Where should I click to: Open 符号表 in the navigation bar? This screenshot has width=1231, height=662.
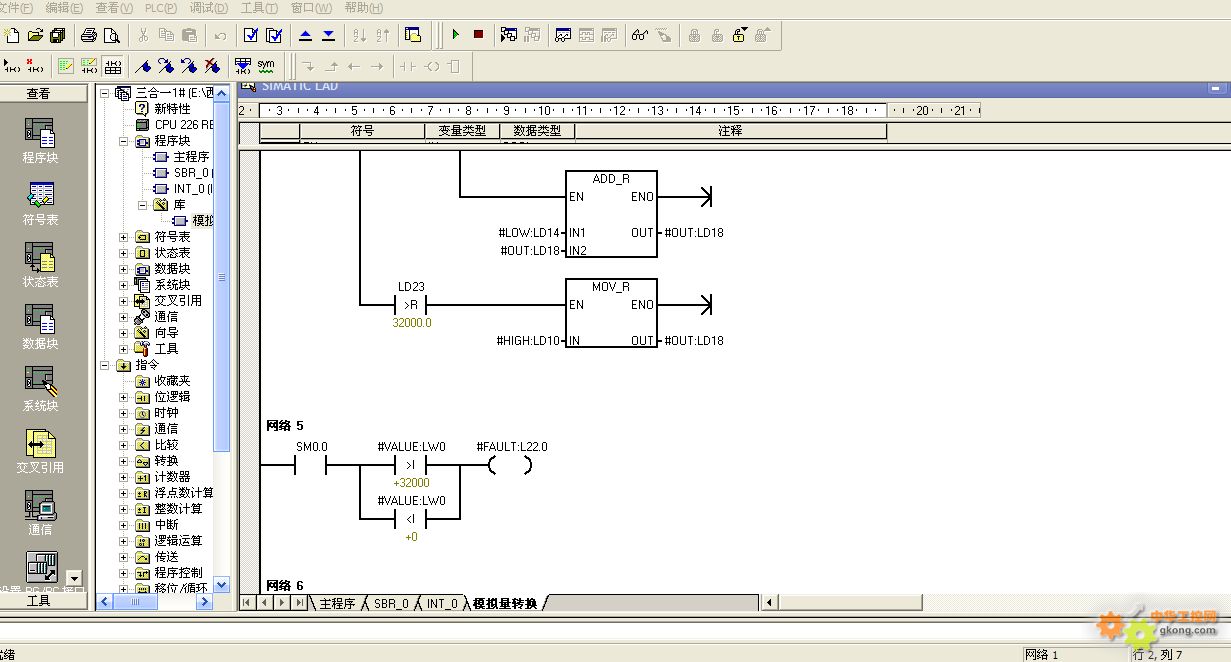click(x=41, y=203)
